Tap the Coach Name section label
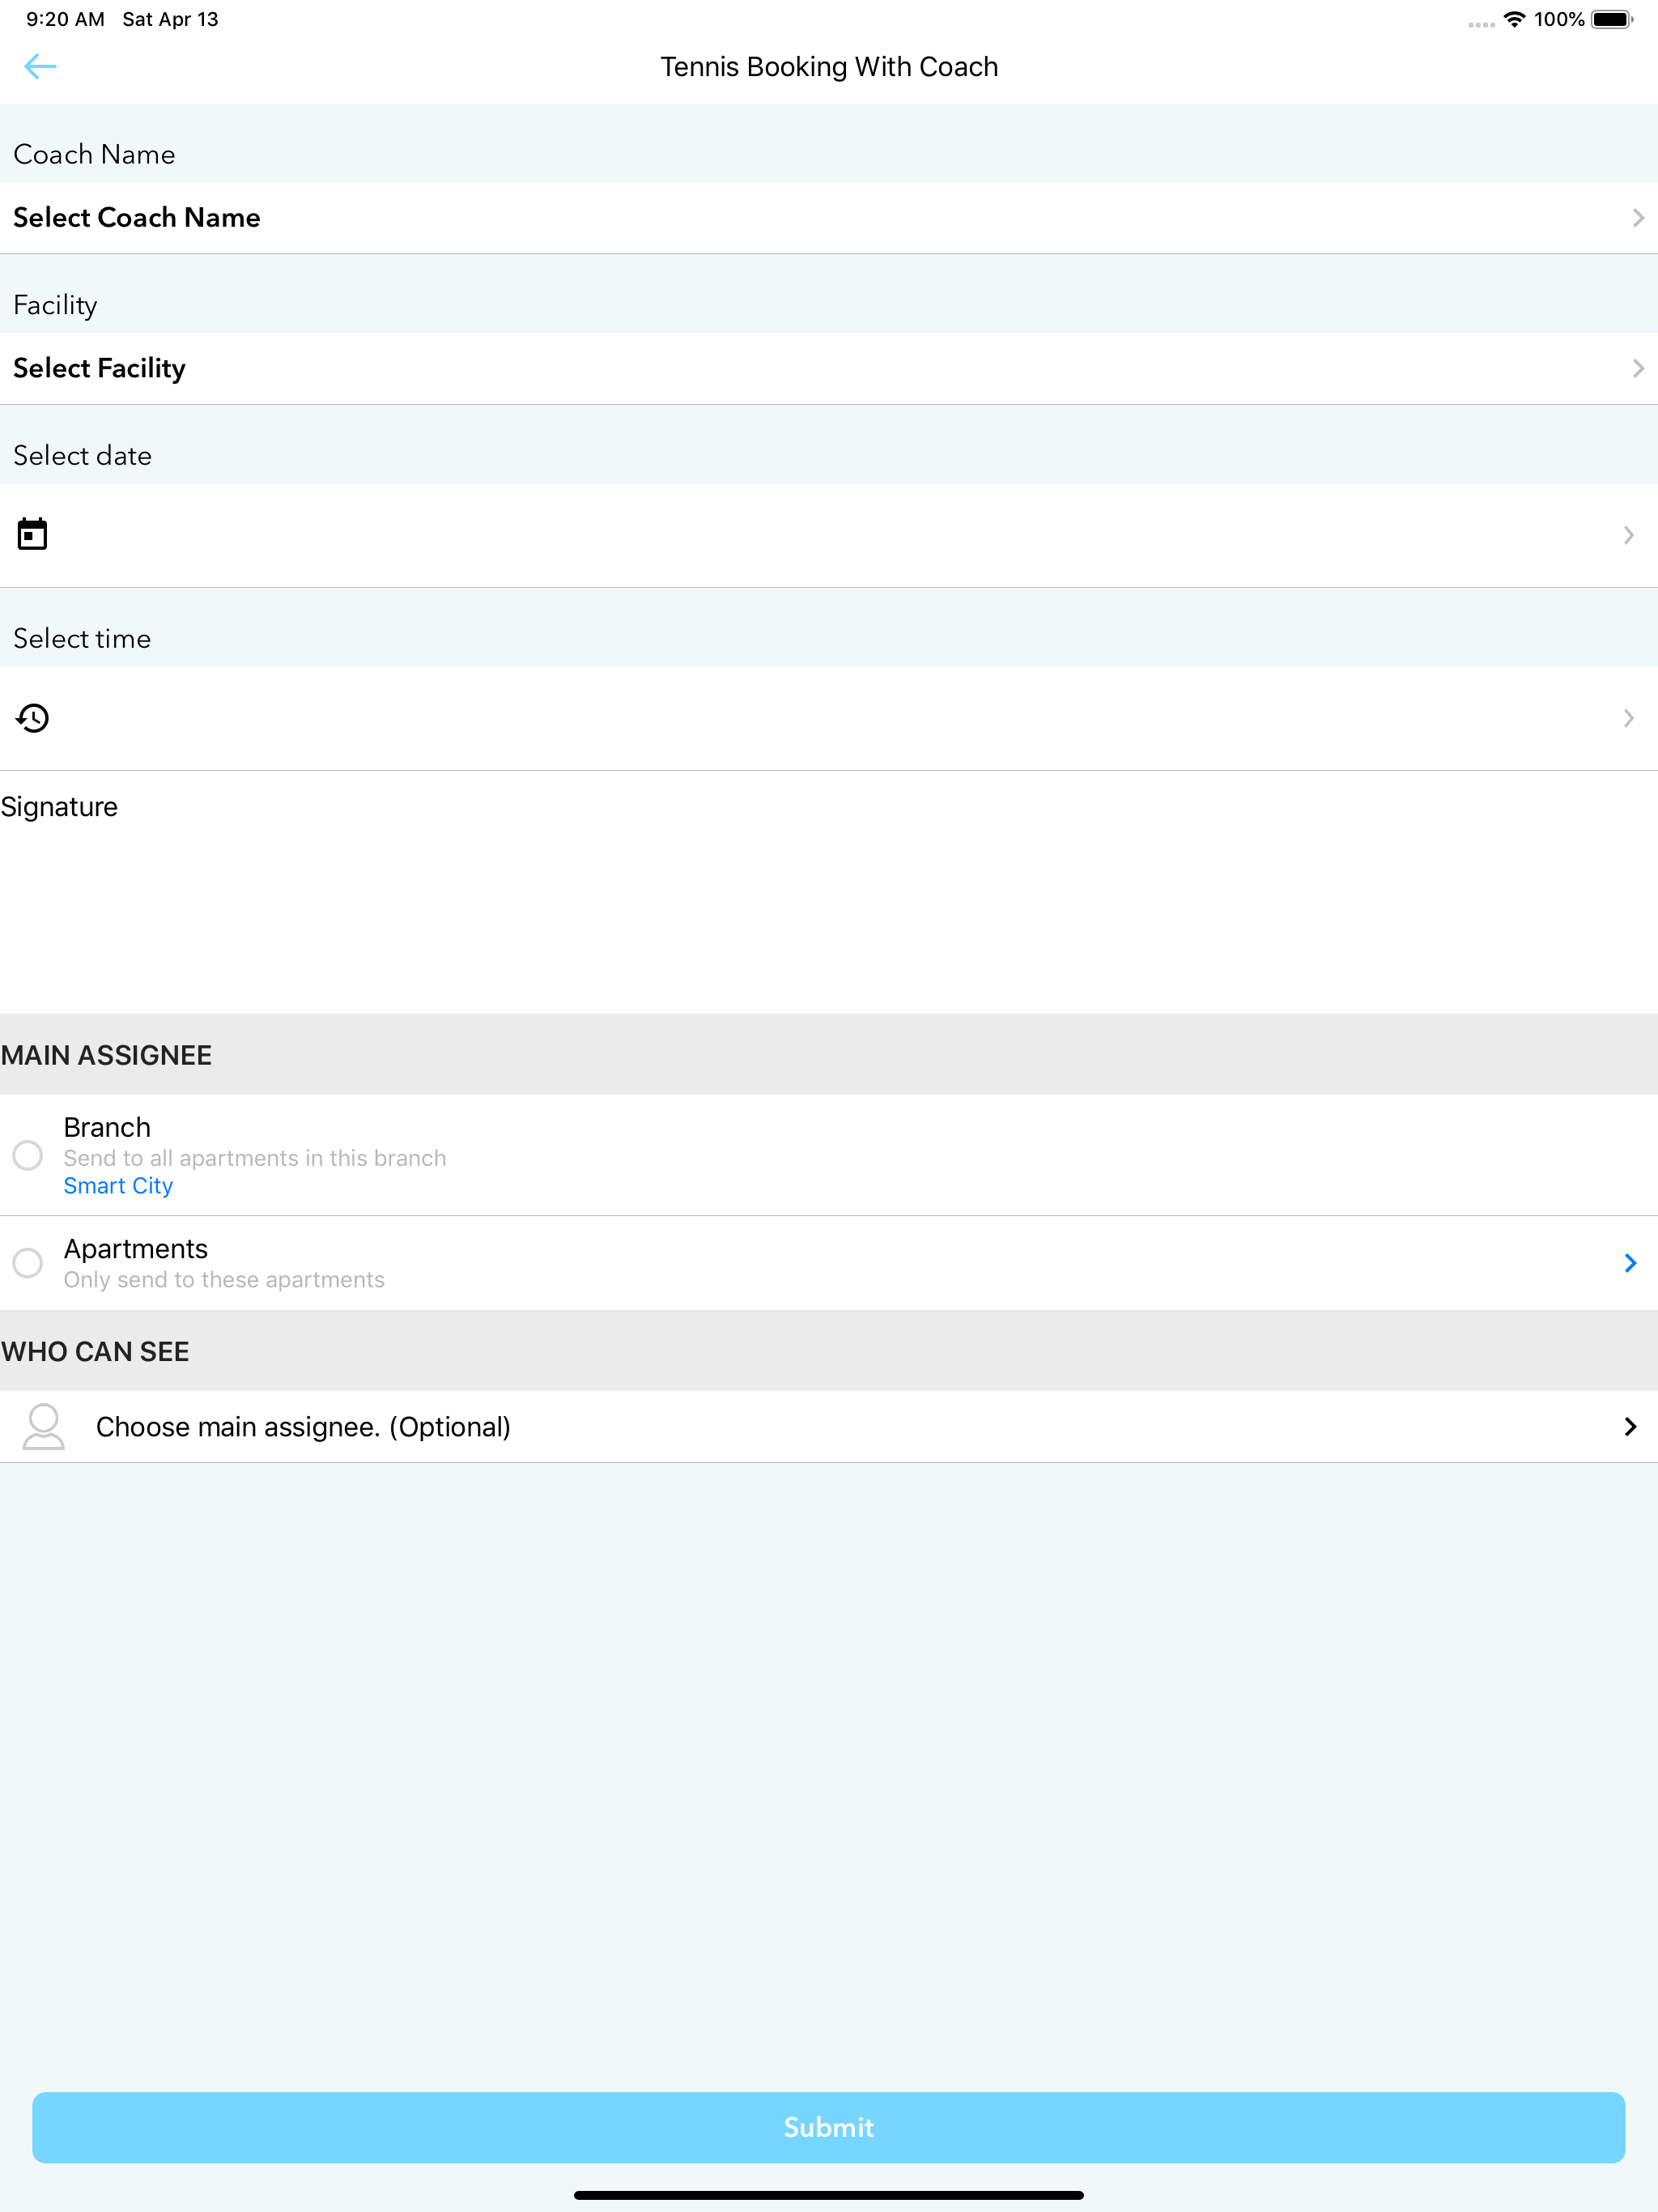The image size is (1658, 2212). point(94,154)
